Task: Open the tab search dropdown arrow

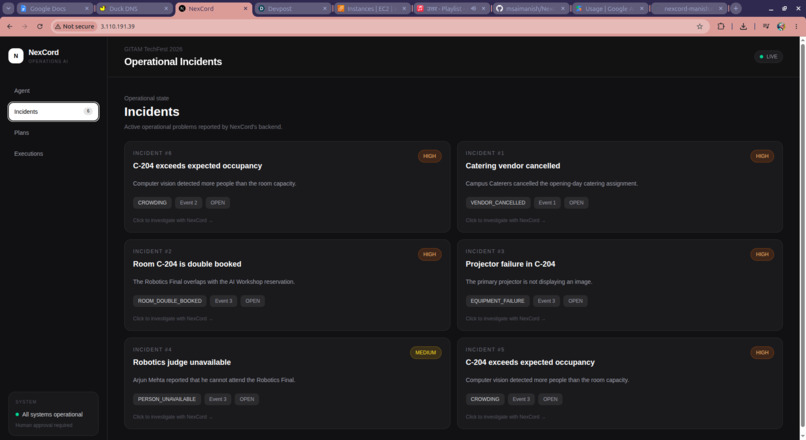Action: pyautogui.click(x=8, y=8)
